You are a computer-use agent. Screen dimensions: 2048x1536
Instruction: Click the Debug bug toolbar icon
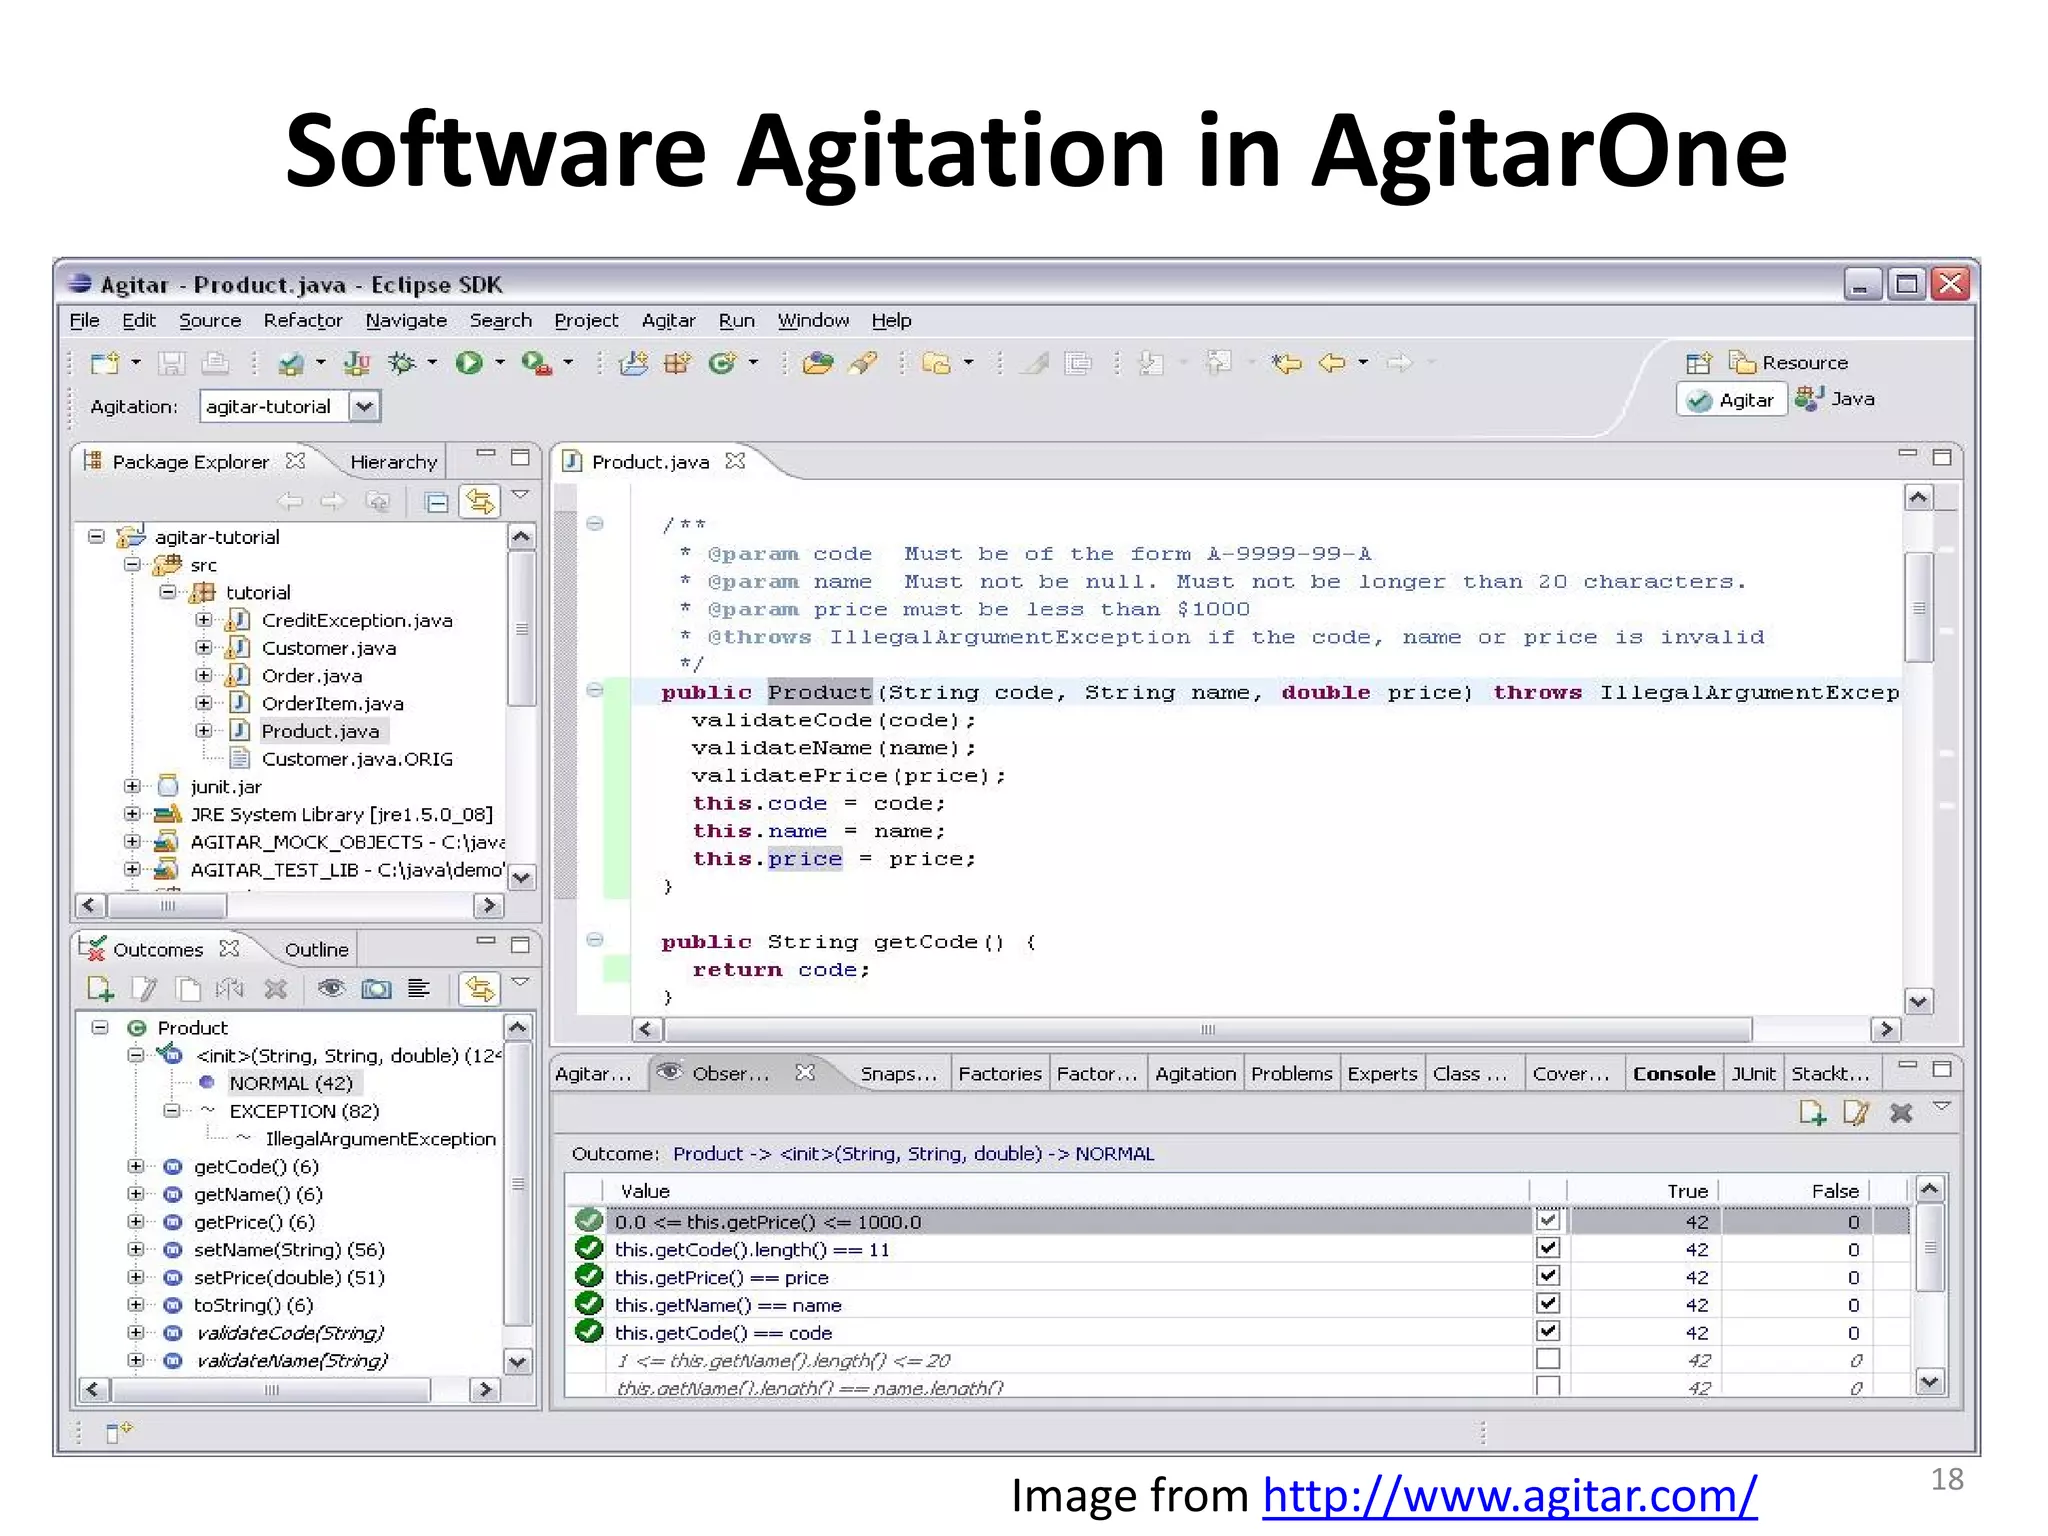click(402, 363)
